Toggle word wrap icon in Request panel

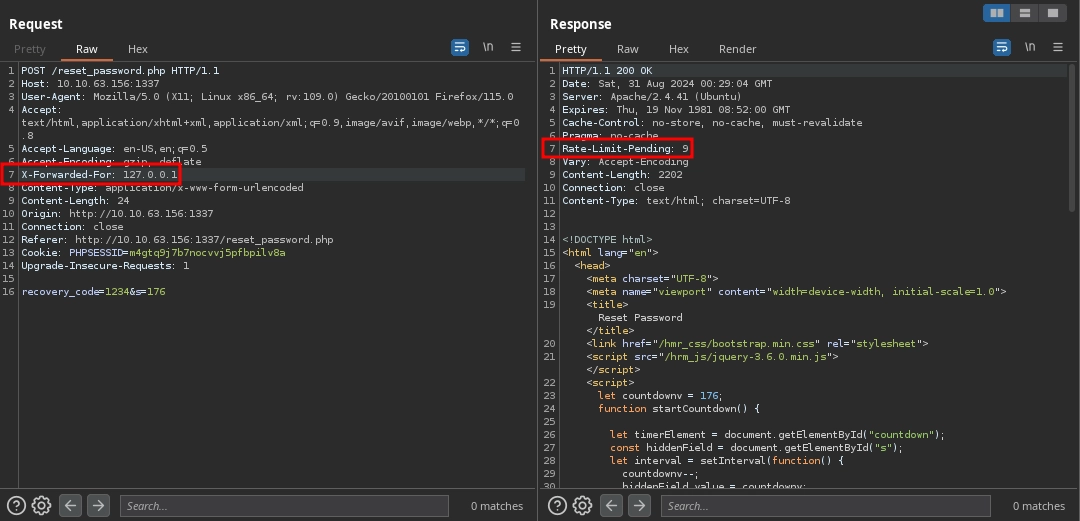[x=460, y=47]
